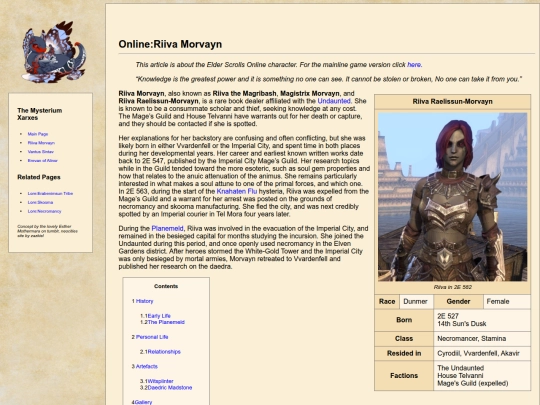Click the 'Necromancer, Stamina' class value
The height and width of the screenshot is (405, 540).
click(471, 339)
